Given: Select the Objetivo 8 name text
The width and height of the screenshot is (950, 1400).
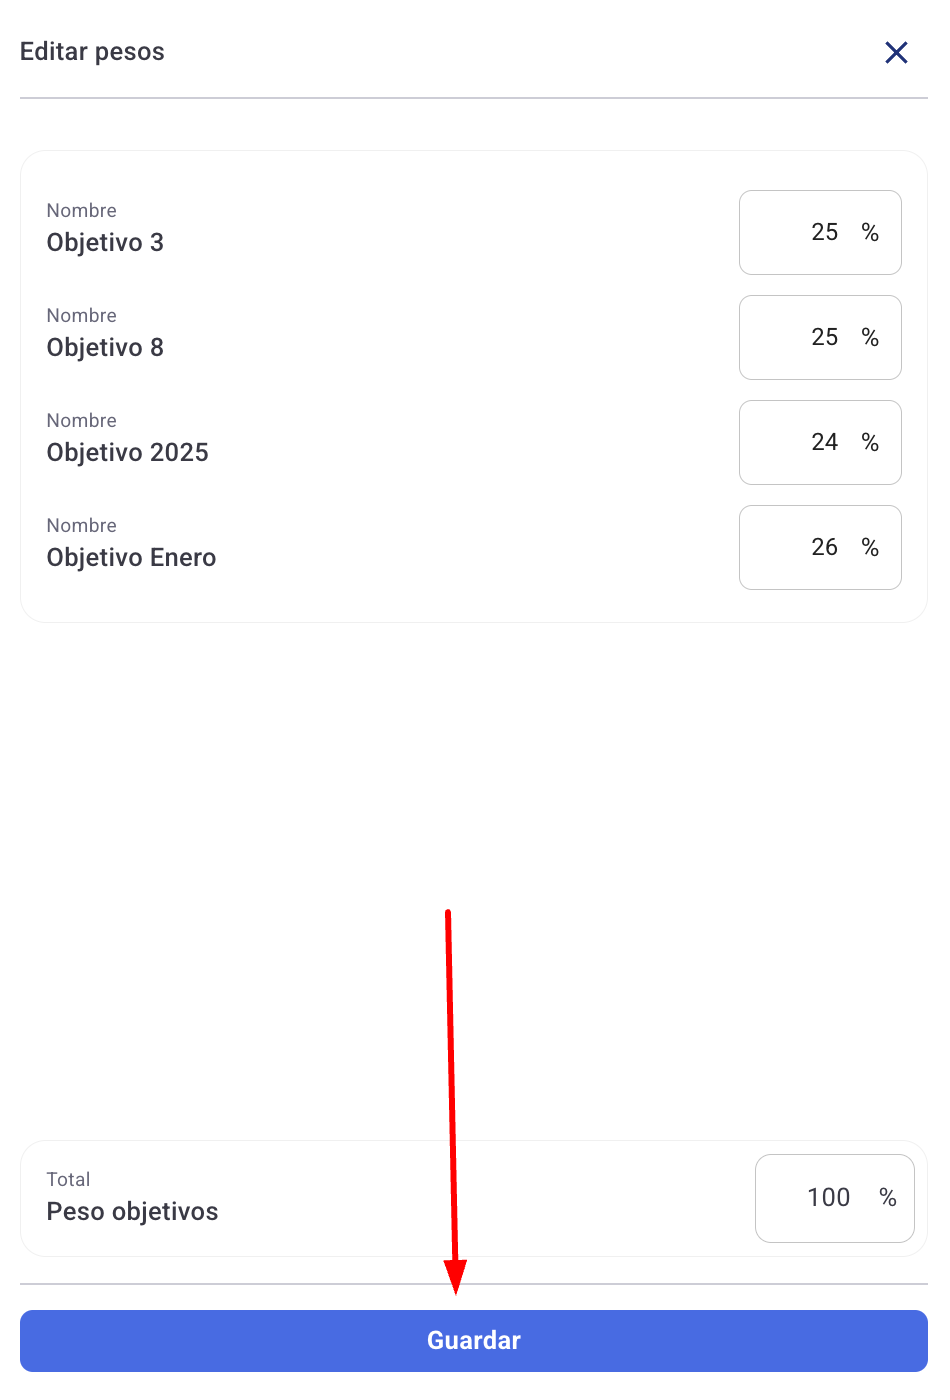Looking at the screenshot, I should [x=105, y=348].
